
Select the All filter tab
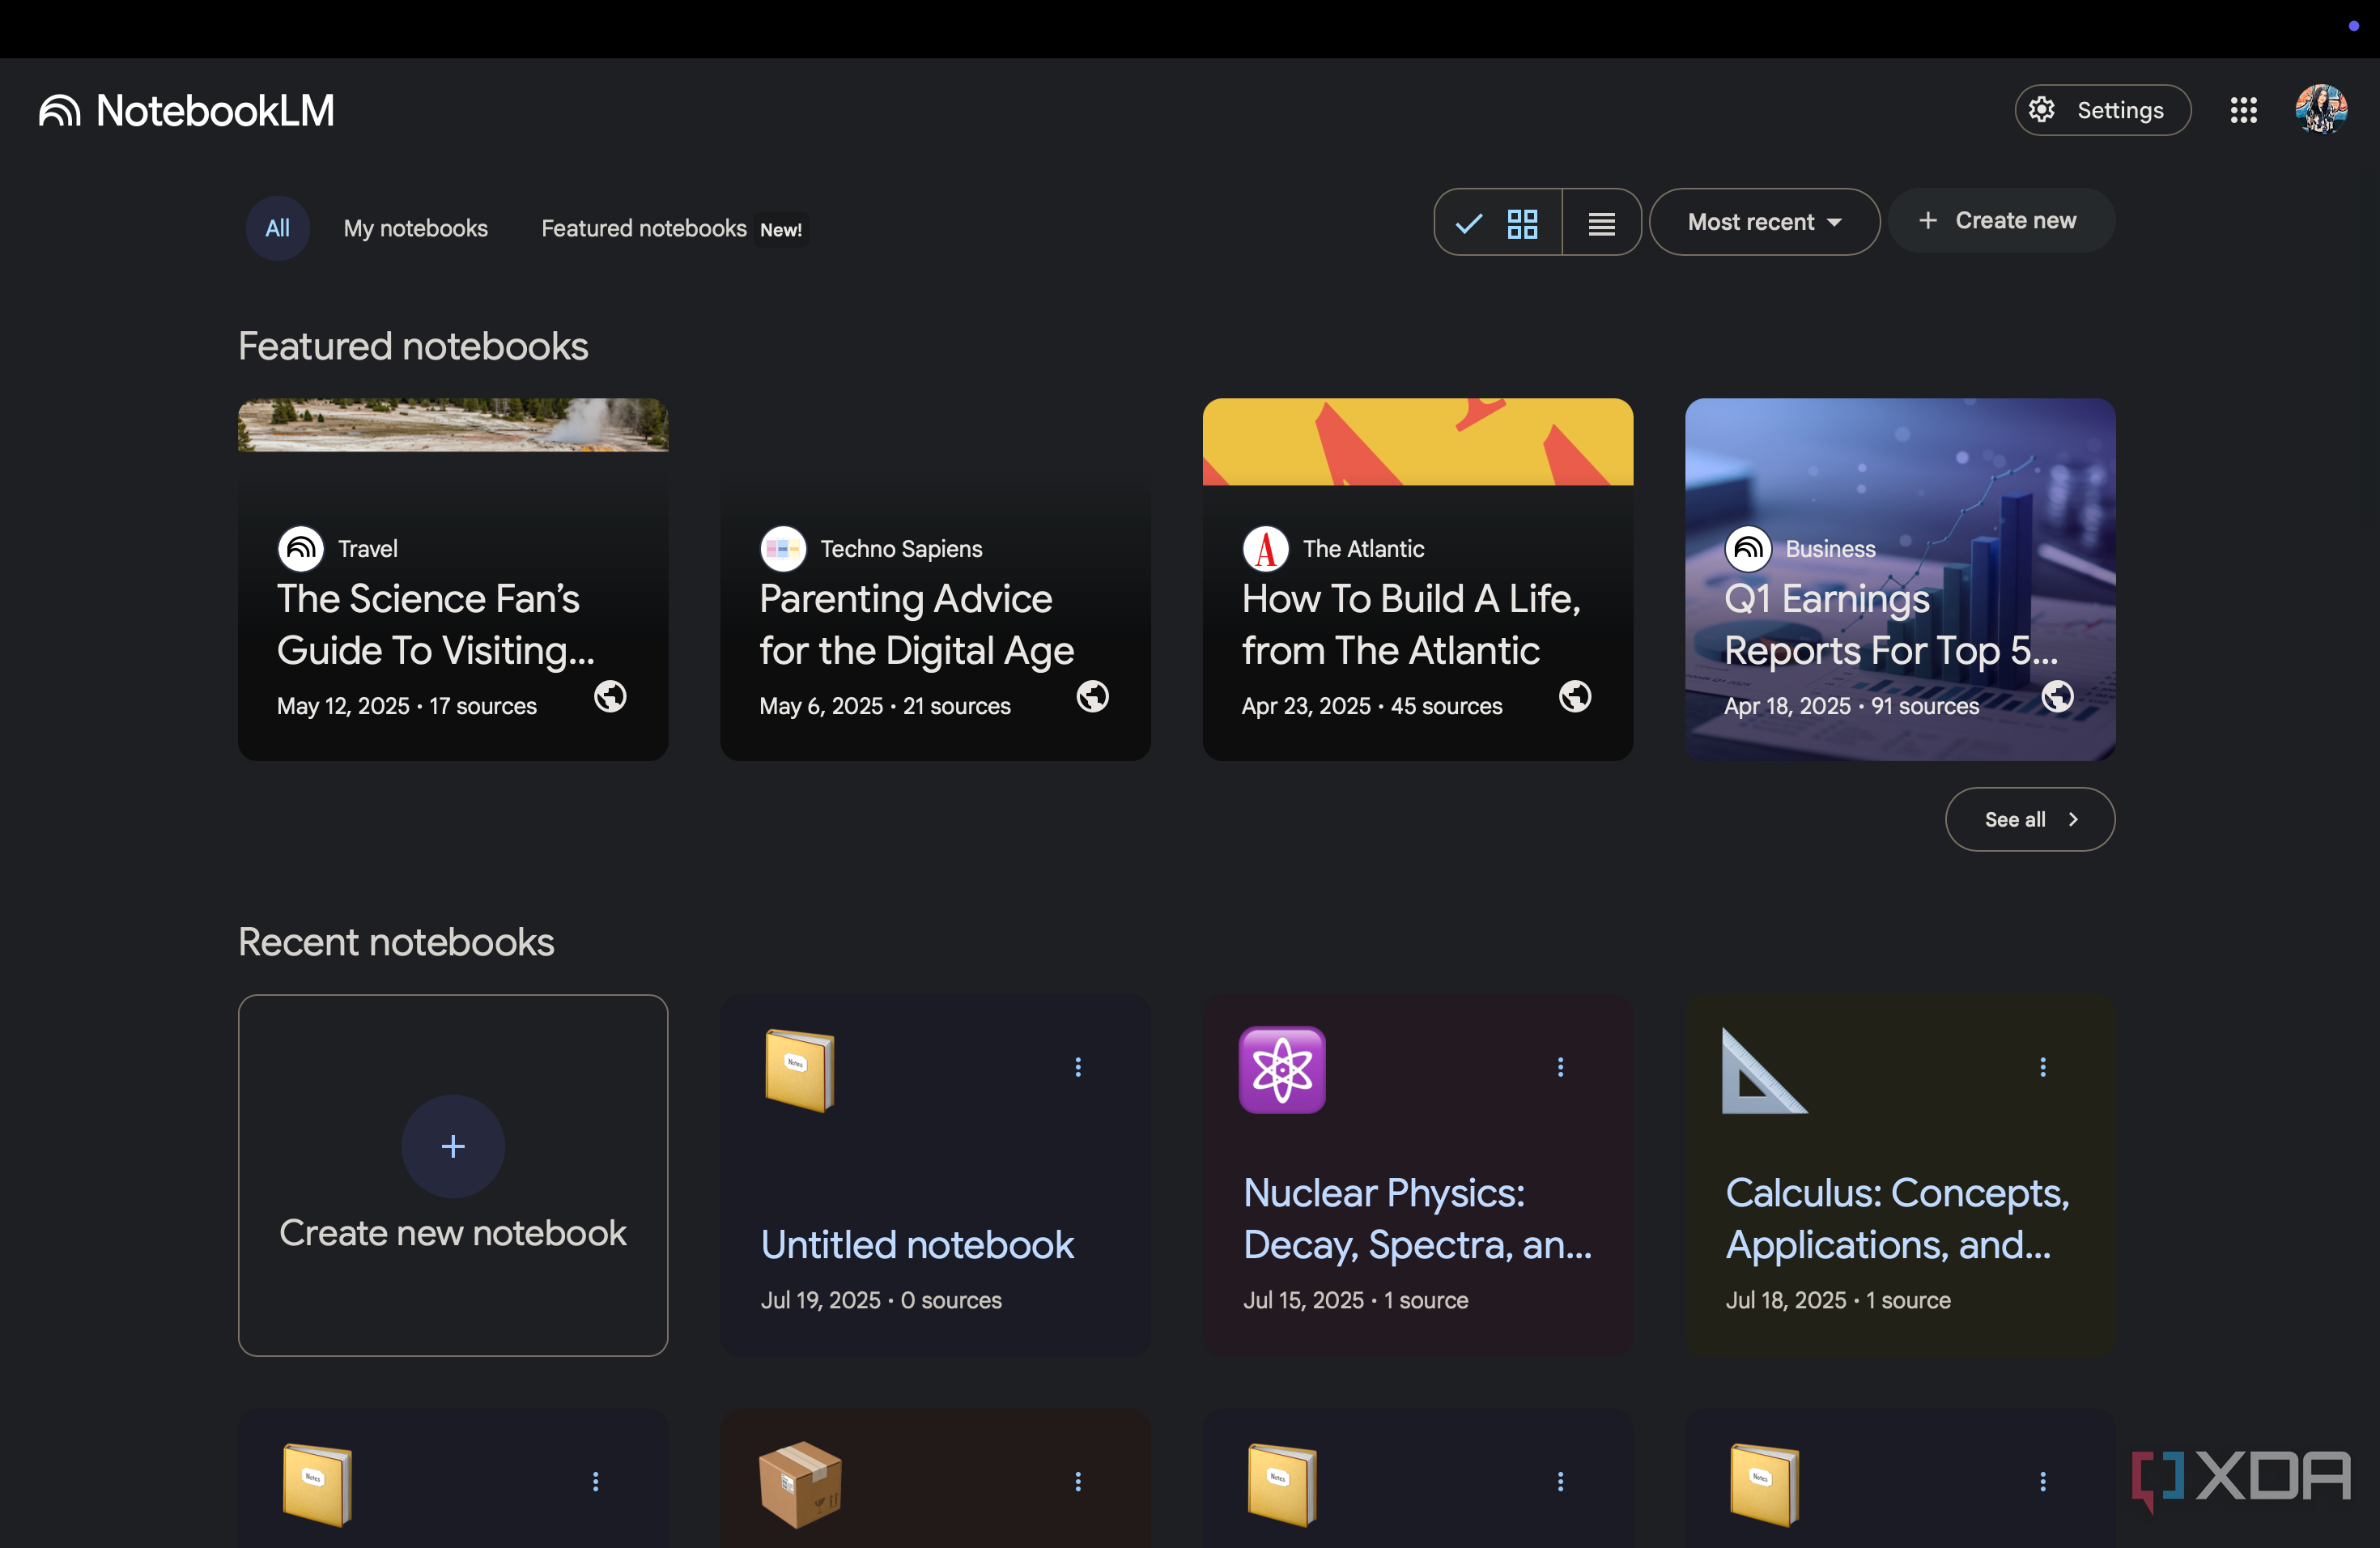pyautogui.click(x=277, y=228)
